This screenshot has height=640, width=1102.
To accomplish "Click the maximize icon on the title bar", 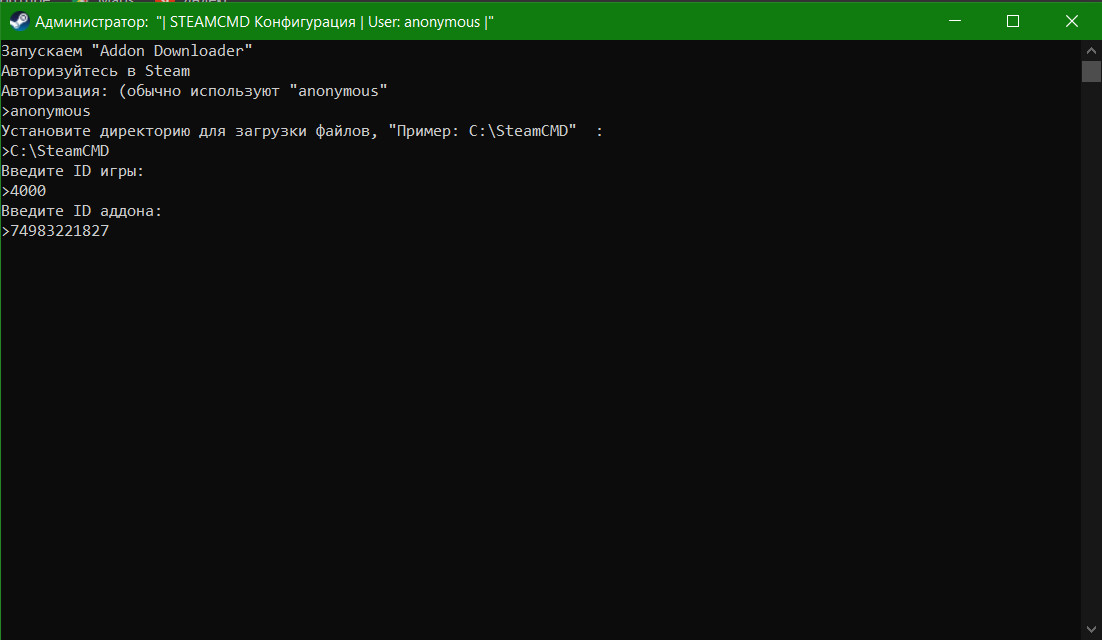I will click(x=1013, y=20).
